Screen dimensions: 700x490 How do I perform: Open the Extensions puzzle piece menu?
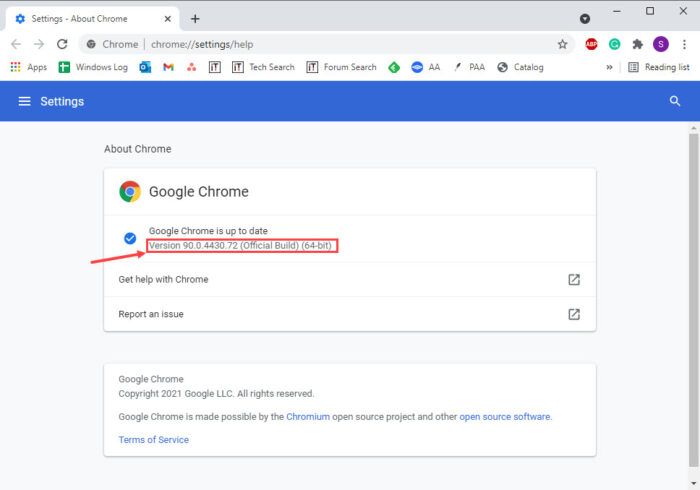point(638,44)
